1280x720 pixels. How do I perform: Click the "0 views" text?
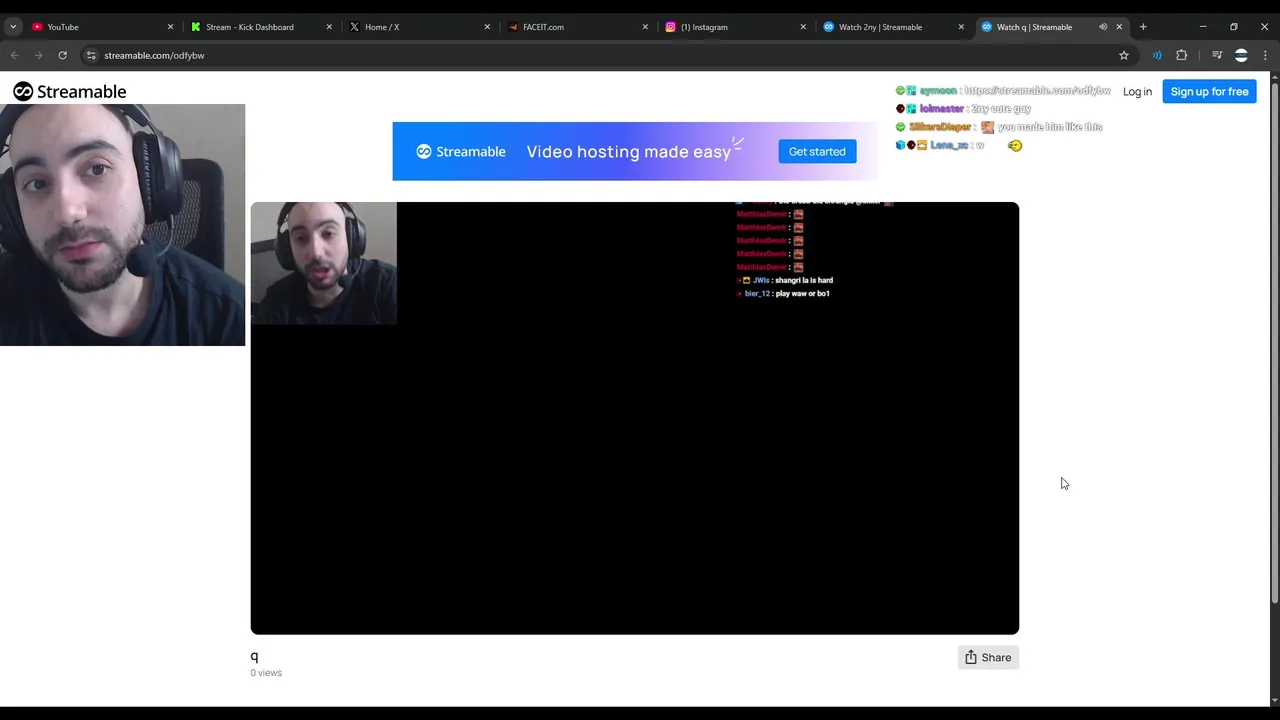tap(266, 673)
